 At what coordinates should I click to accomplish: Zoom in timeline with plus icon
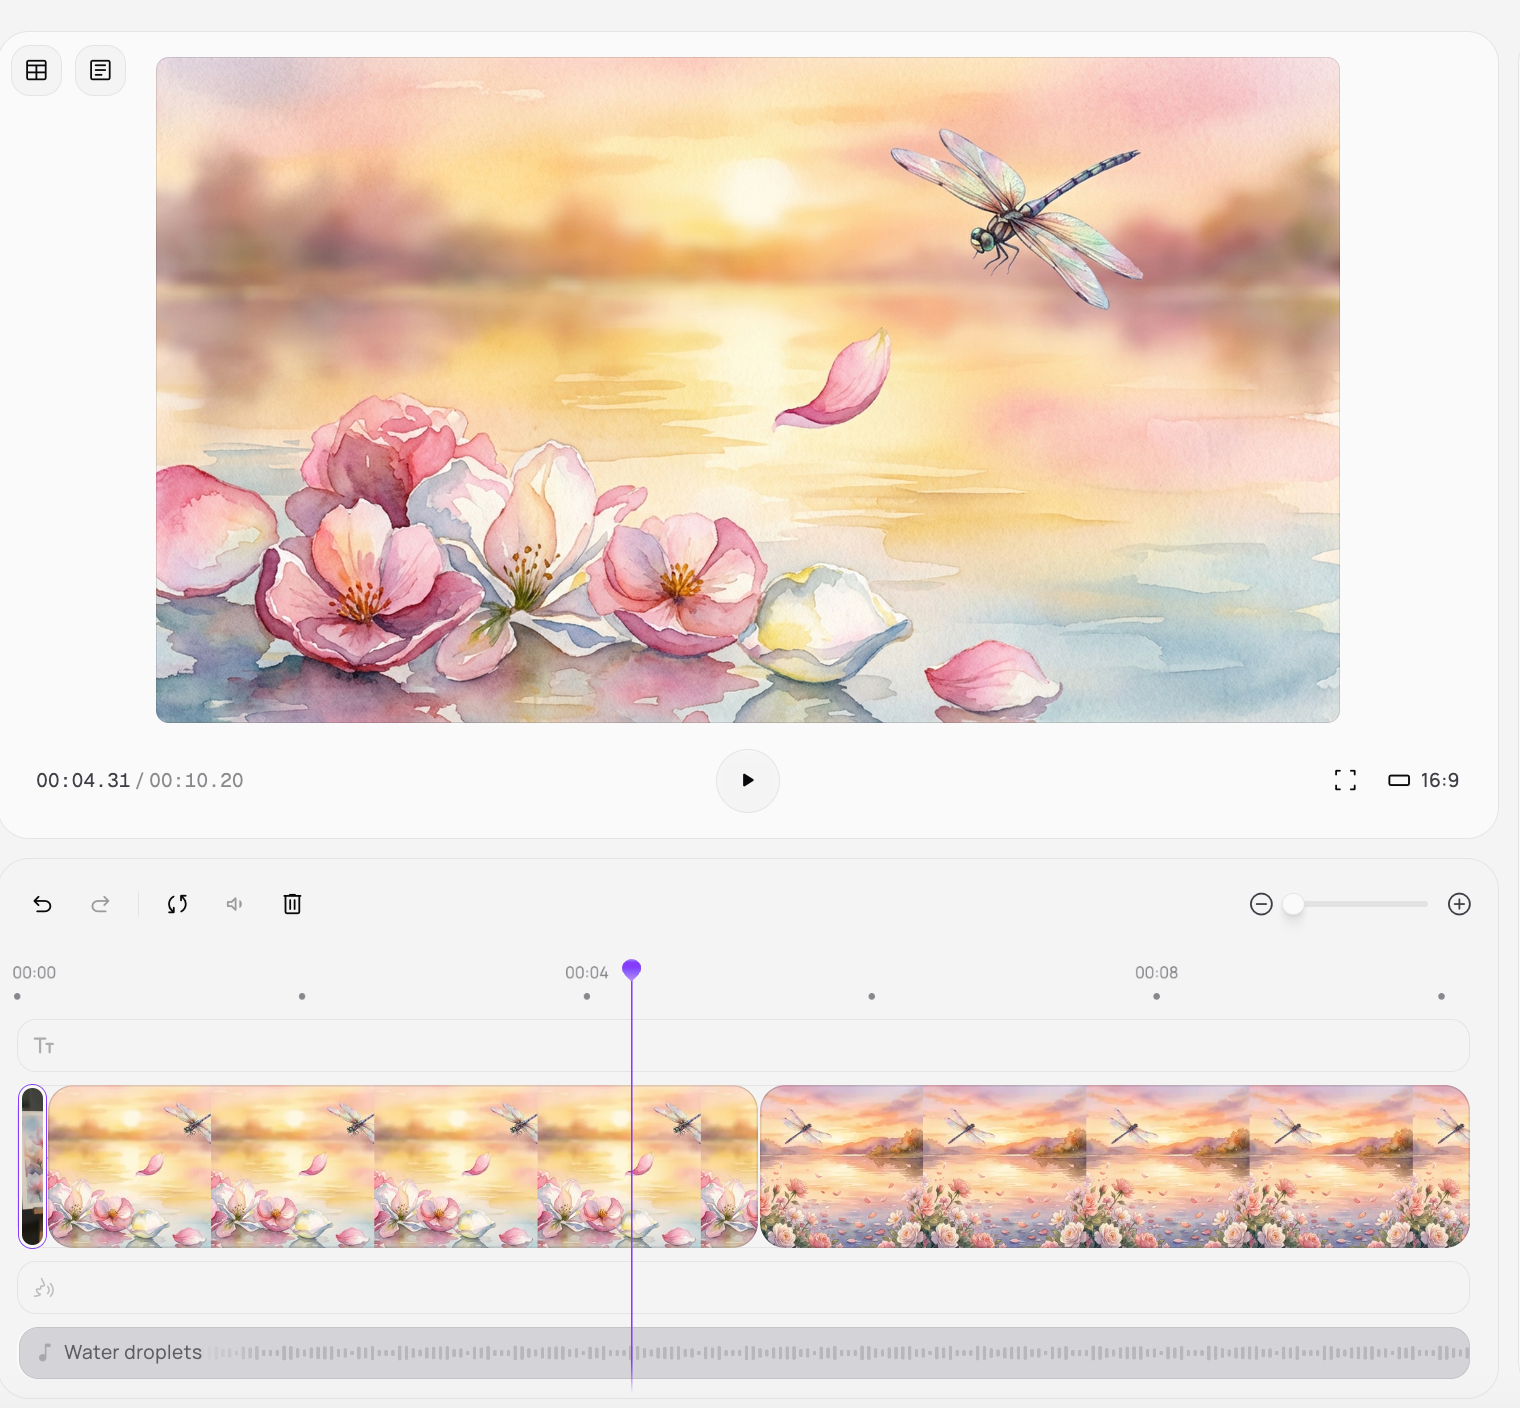coord(1459,904)
